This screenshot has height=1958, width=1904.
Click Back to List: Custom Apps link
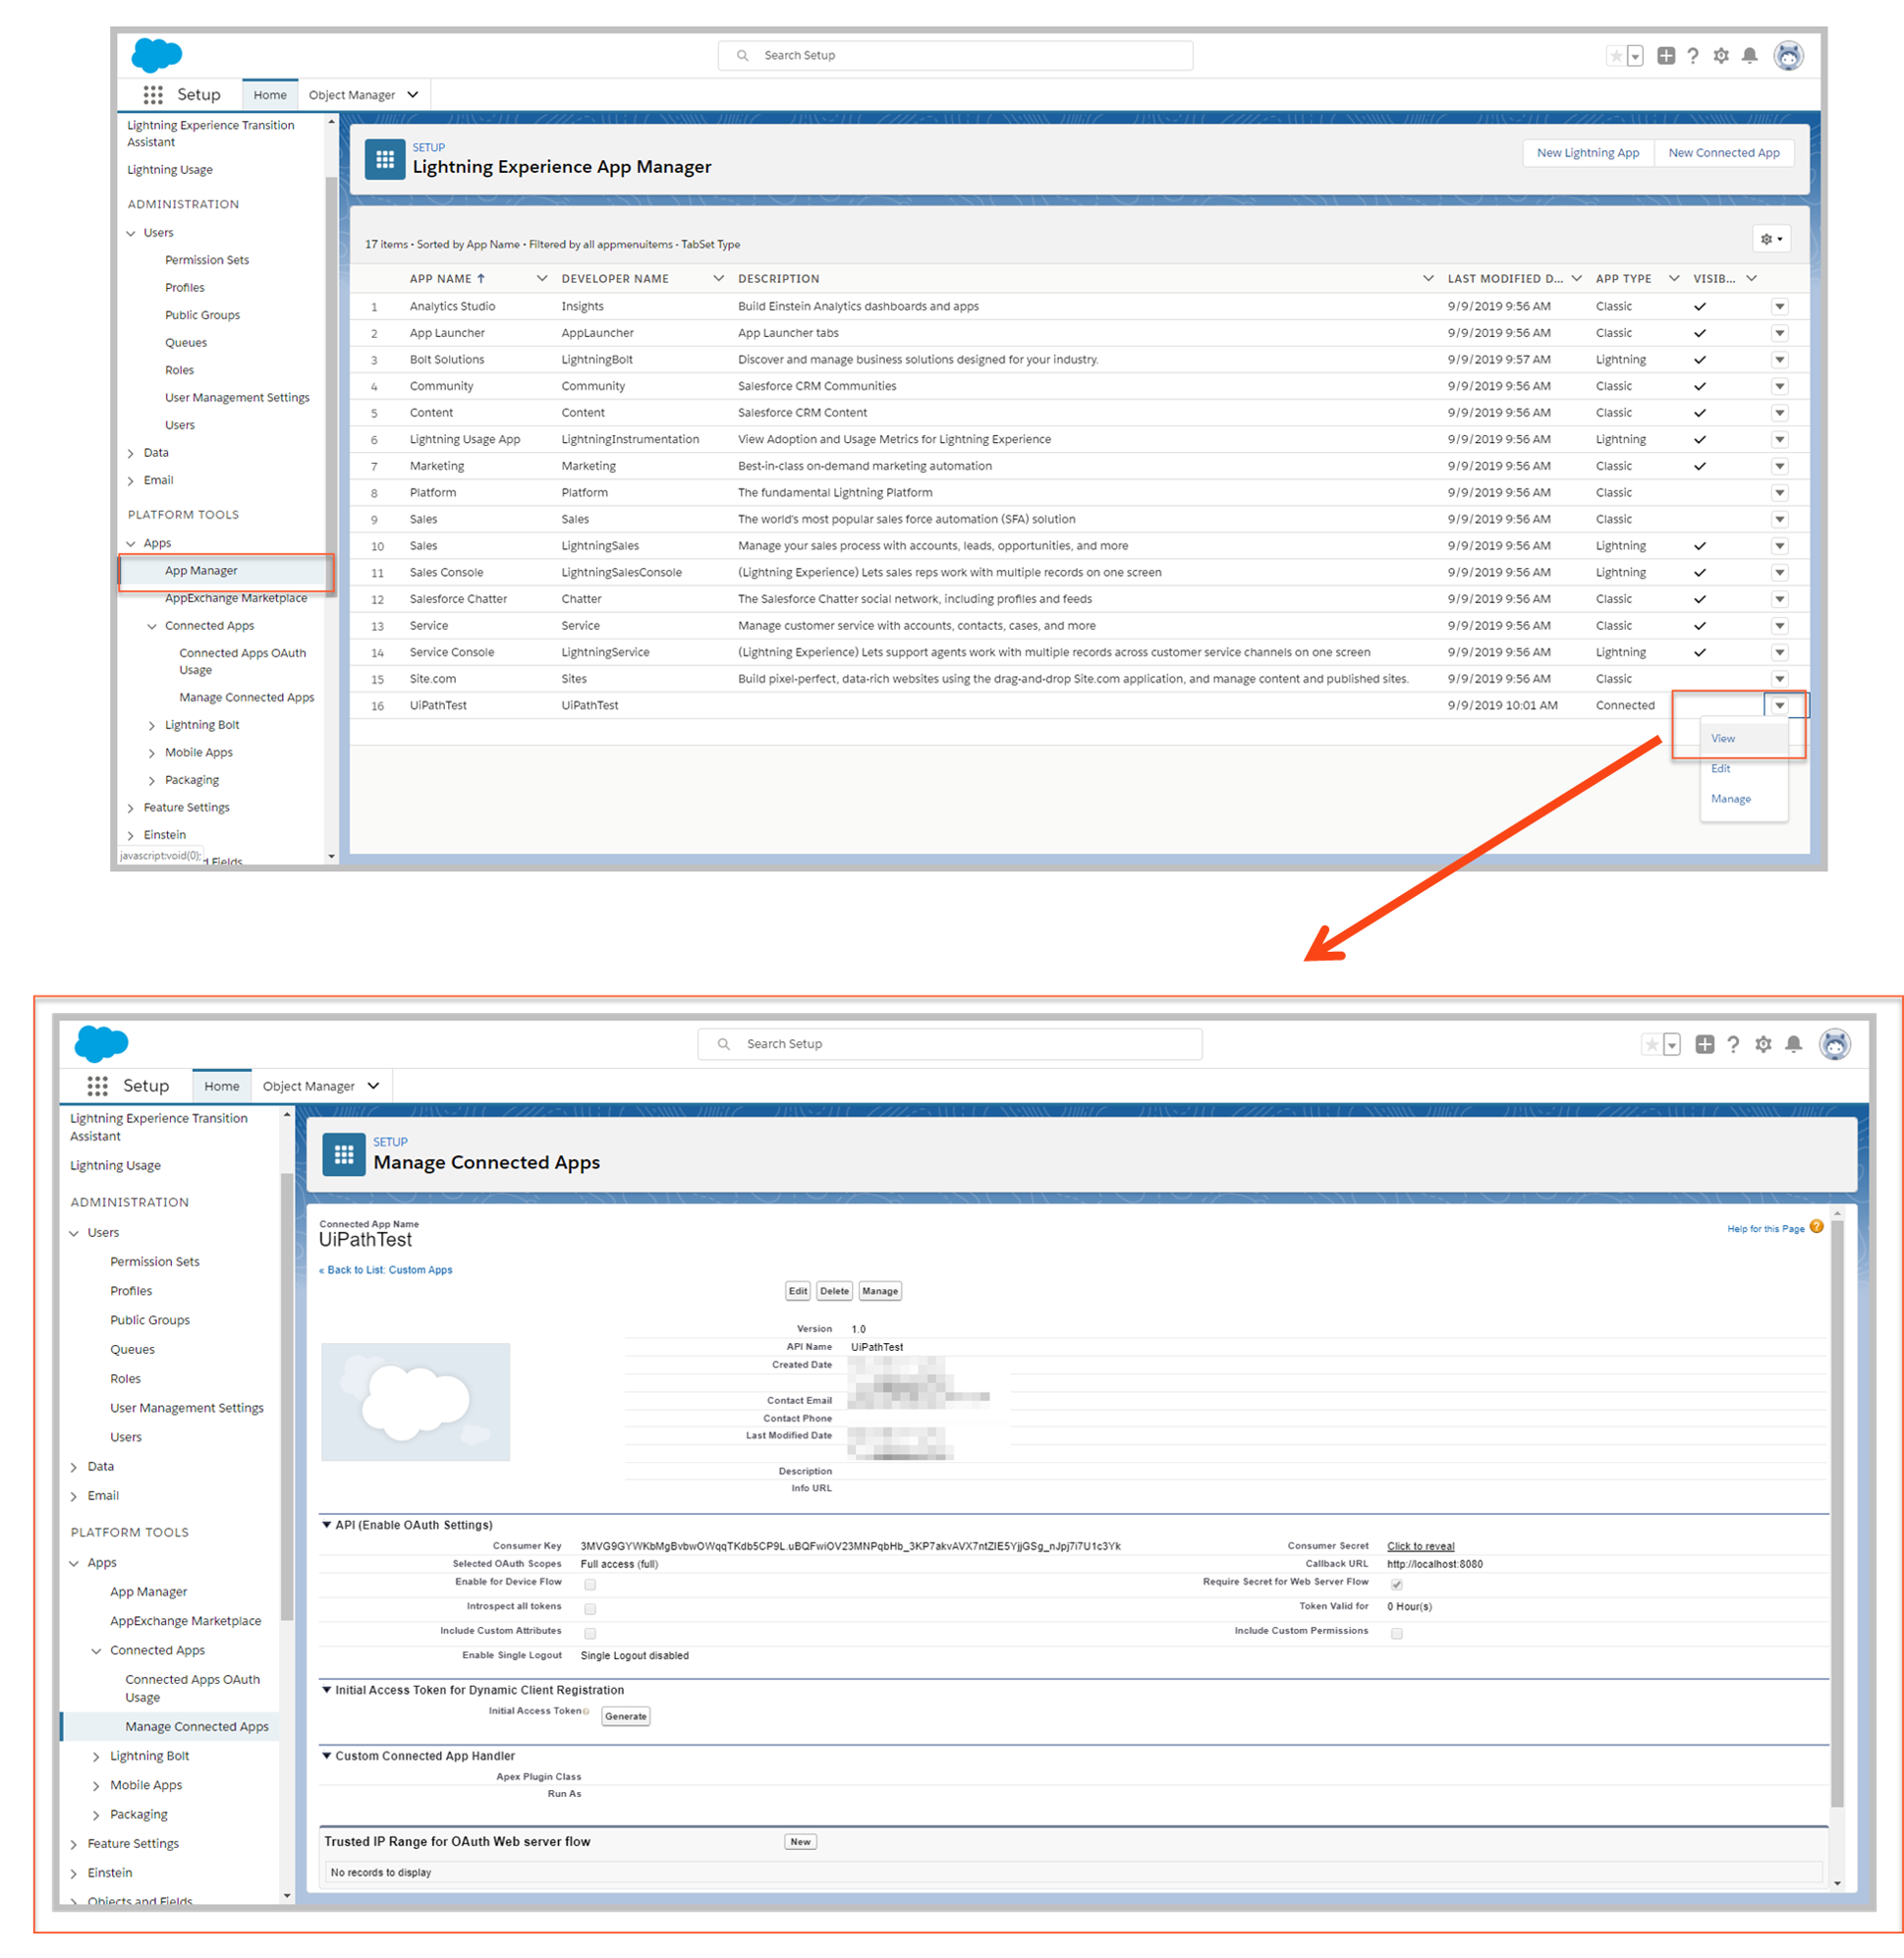385,1270
